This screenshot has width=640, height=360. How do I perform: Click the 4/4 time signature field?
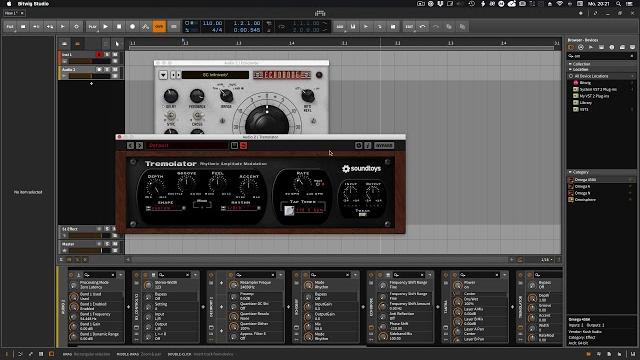point(217,30)
